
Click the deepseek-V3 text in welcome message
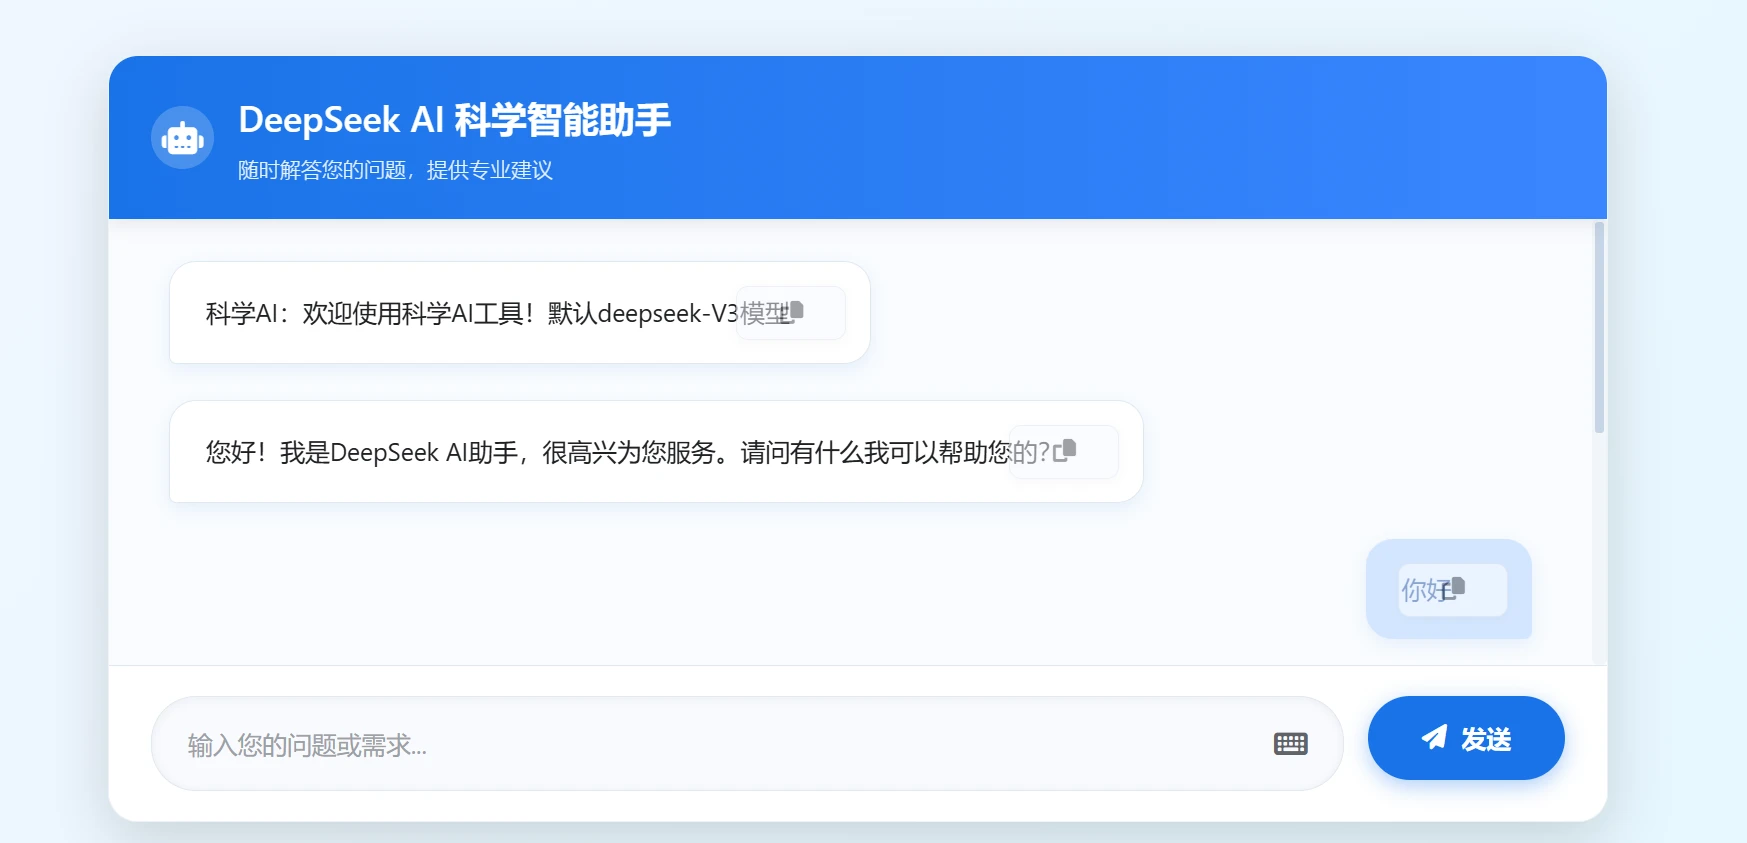click(667, 314)
